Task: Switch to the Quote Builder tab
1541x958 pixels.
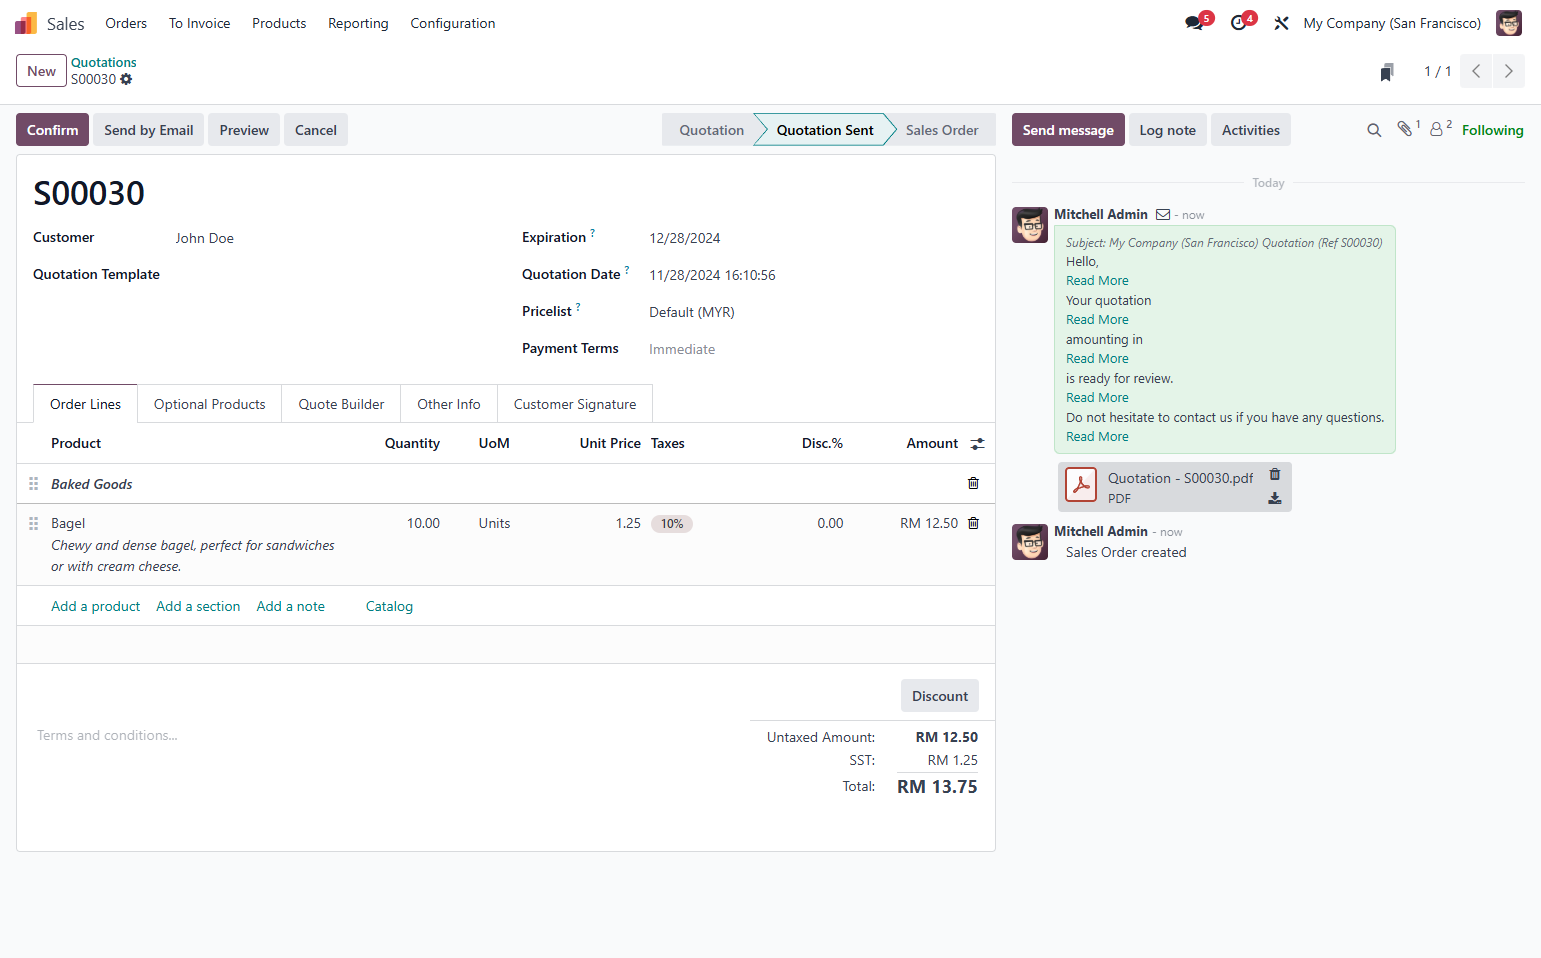Action: point(341,404)
